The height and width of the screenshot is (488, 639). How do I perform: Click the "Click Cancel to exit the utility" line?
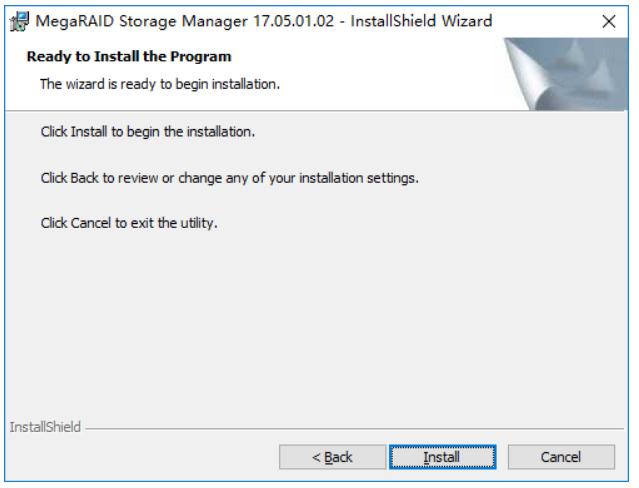click(129, 223)
